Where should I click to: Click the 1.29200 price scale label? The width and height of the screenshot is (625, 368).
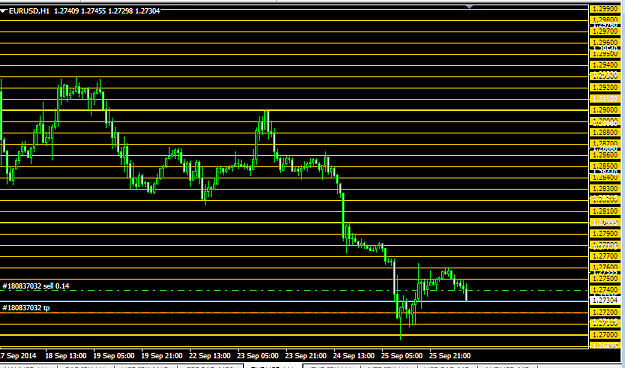(605, 87)
